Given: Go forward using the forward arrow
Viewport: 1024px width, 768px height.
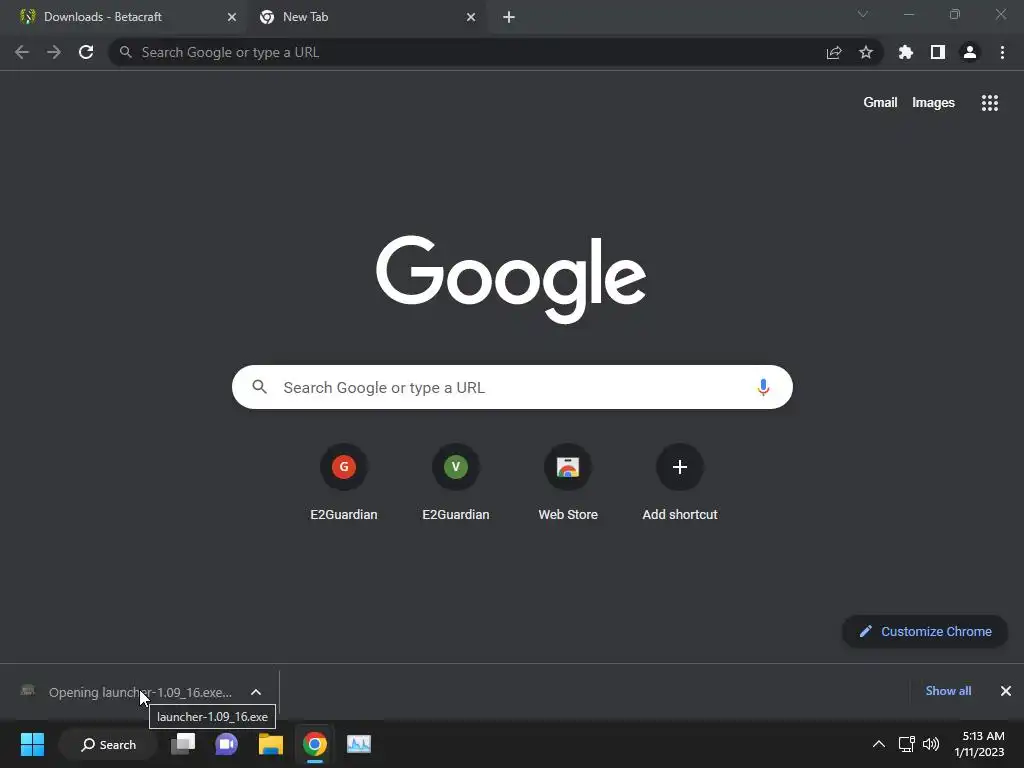Looking at the screenshot, I should click(54, 52).
